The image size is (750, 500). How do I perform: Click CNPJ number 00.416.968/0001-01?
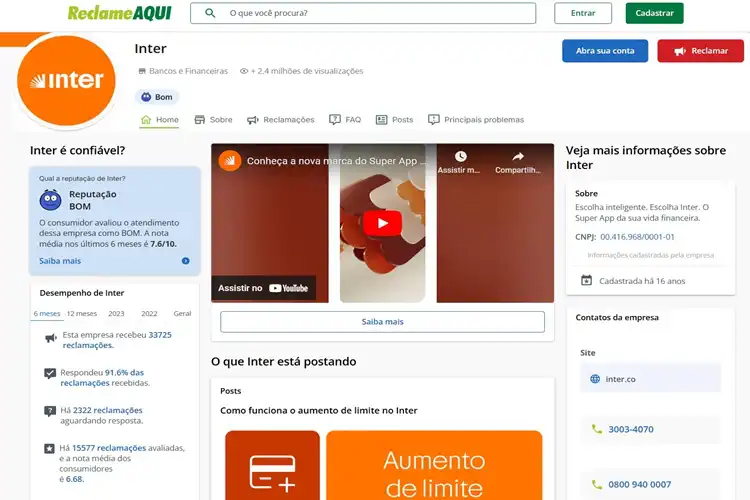[637, 237]
